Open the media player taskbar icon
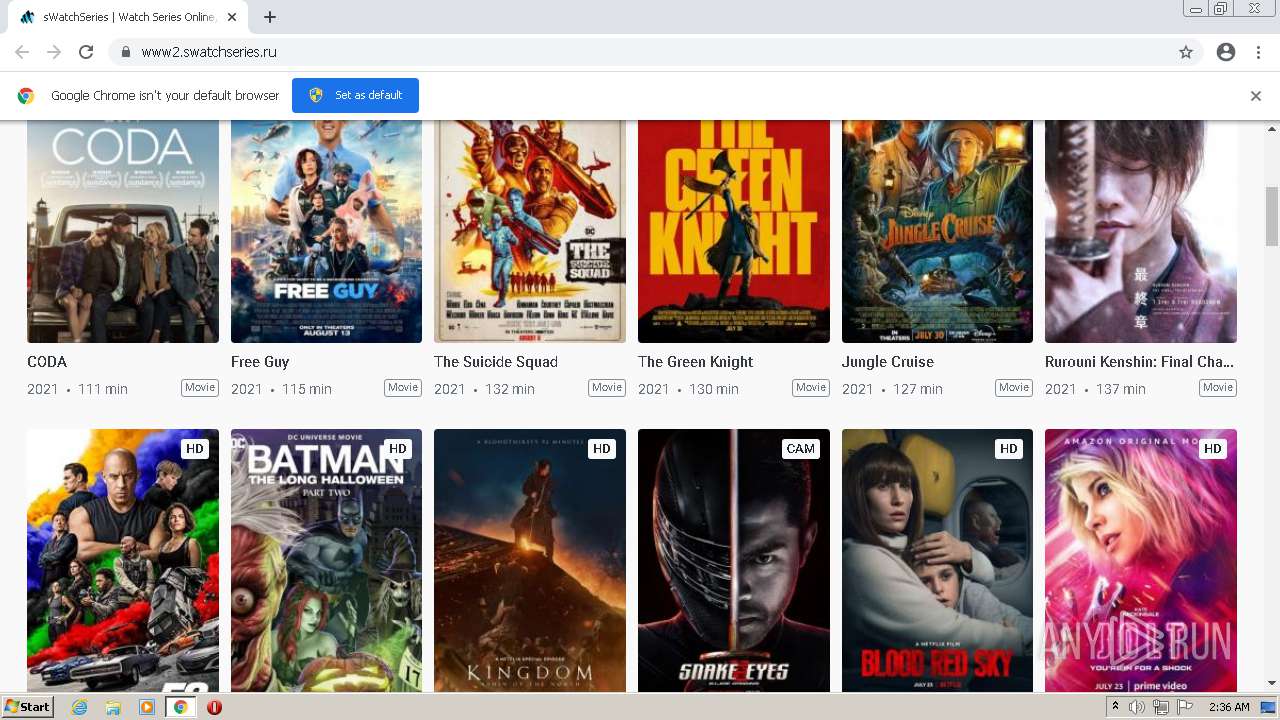 click(x=147, y=707)
